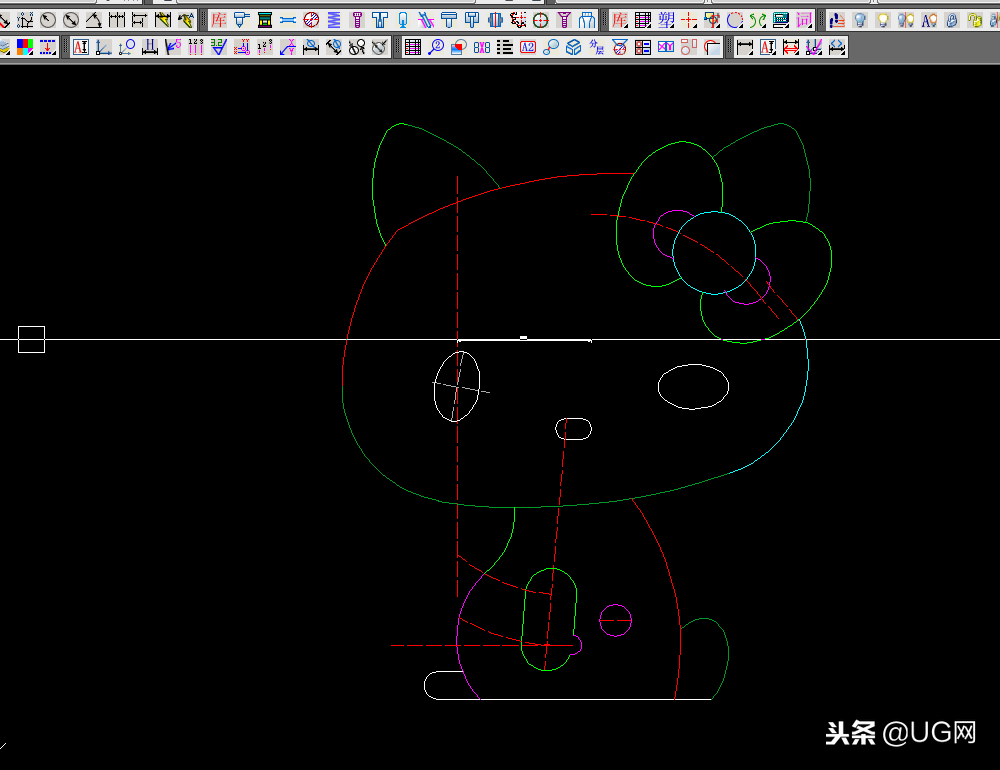
Task: Open the linear dimension dropdown in last toolbar
Action: [x=744, y=47]
